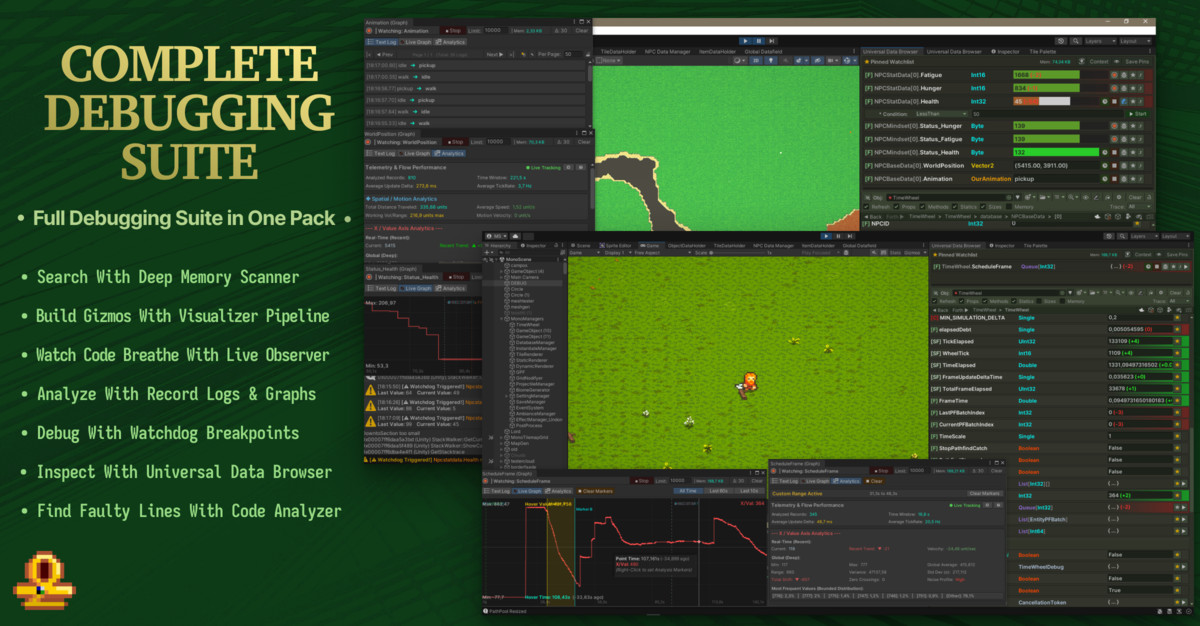Click Pause in the lower editor toolbar
1200x626 pixels.
[838, 236]
